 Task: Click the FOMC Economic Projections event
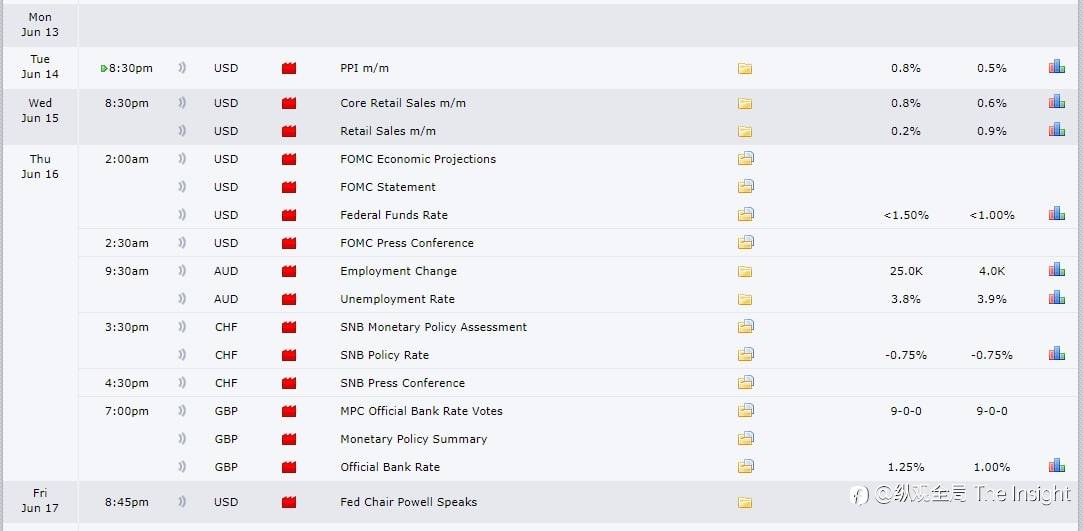418,159
